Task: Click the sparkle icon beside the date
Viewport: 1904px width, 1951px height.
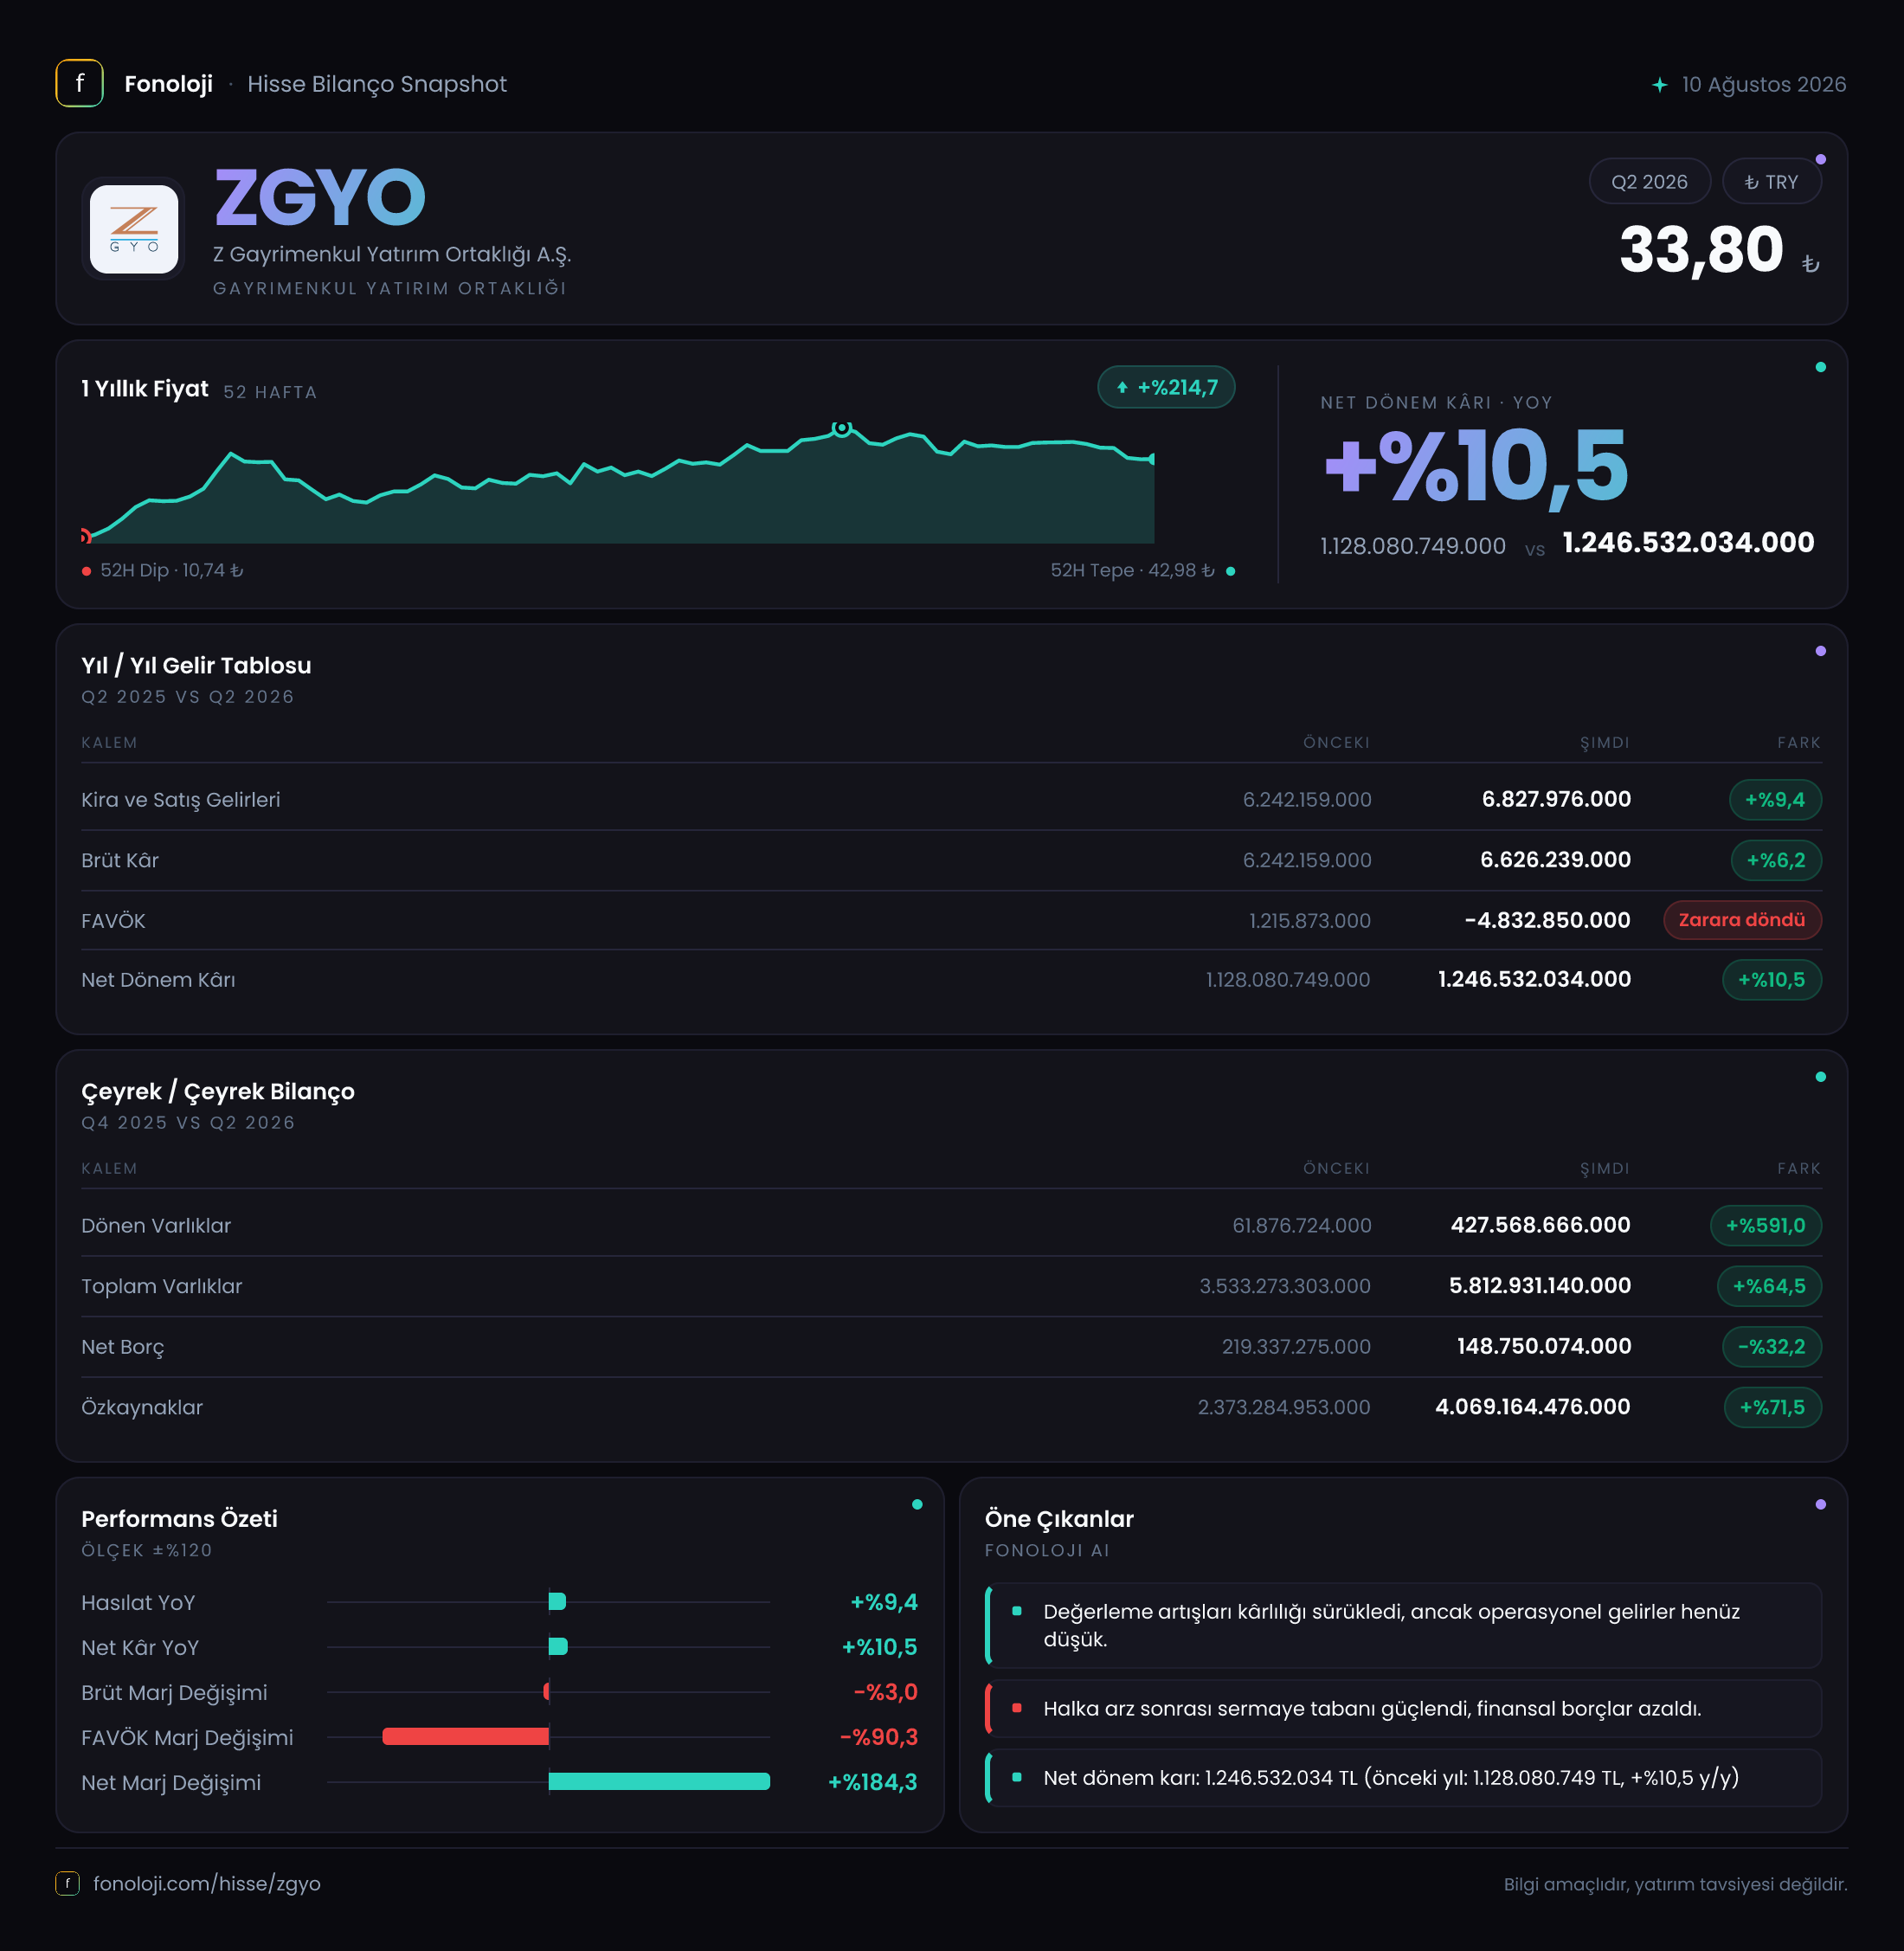Action: point(1659,84)
